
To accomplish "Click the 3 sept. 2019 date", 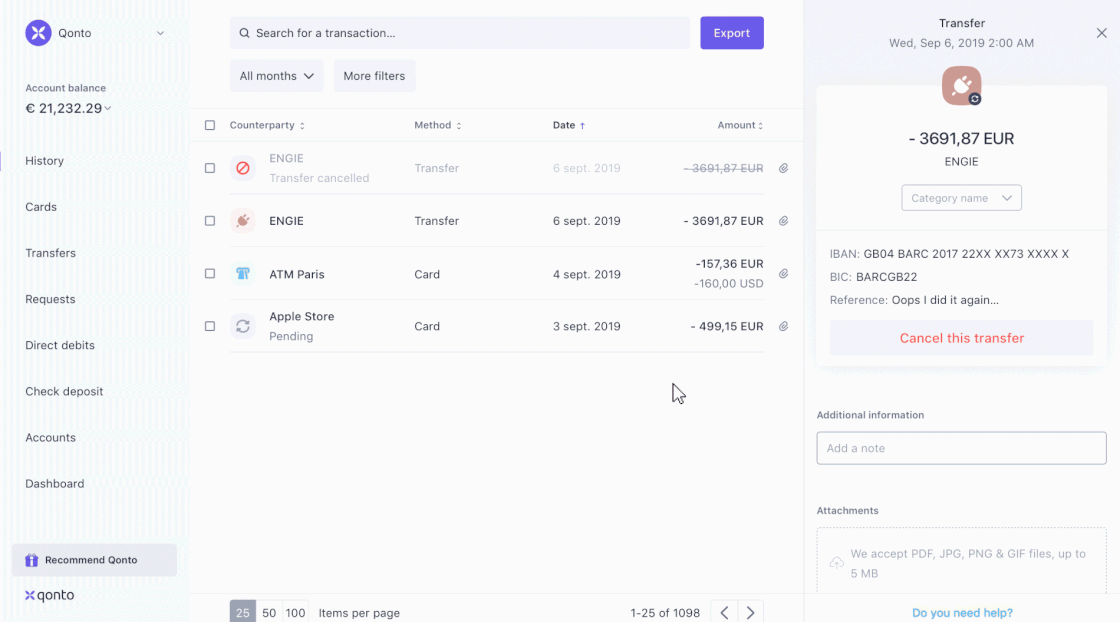I will [586, 326].
